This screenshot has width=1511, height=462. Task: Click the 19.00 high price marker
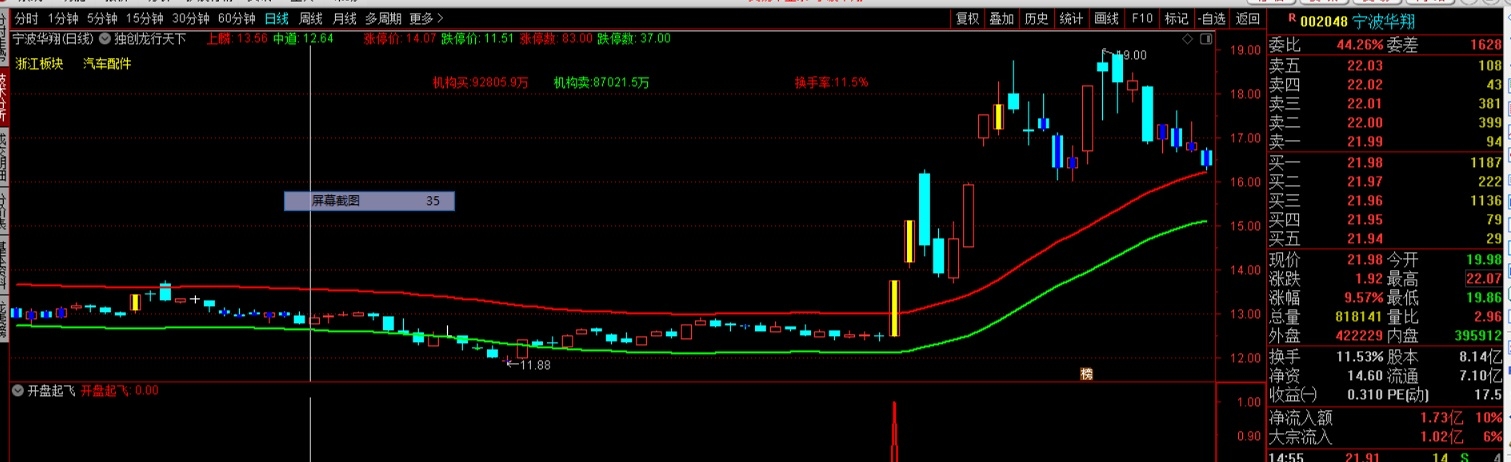[x=1131, y=55]
